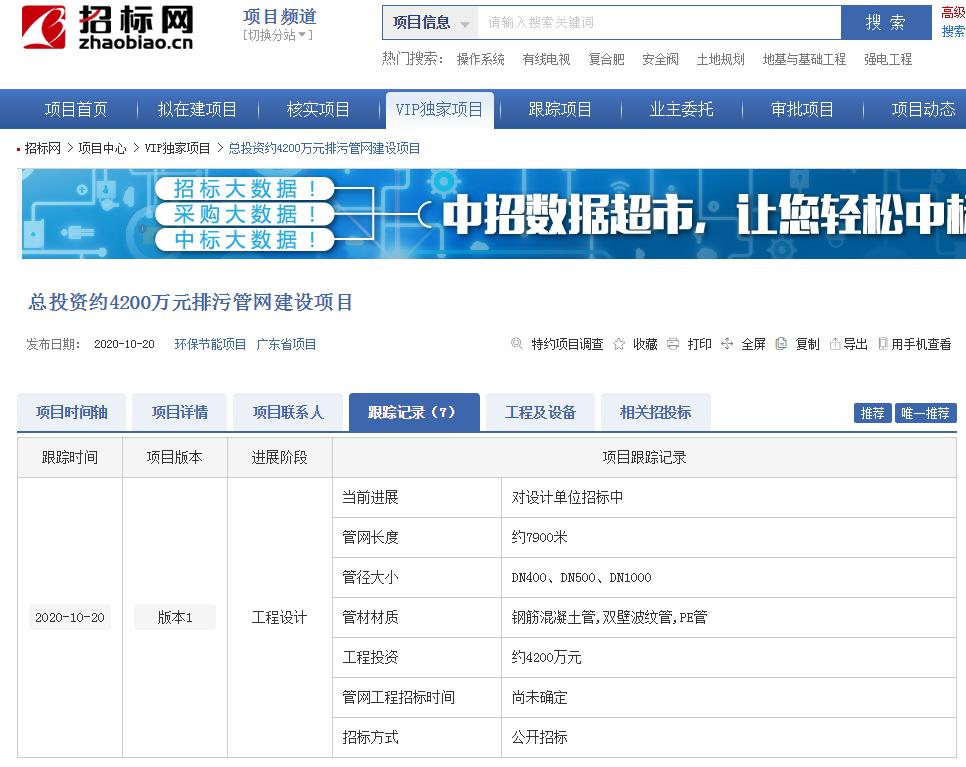Click value 对设计单位招标中
The width and height of the screenshot is (966, 767).
click(x=567, y=497)
